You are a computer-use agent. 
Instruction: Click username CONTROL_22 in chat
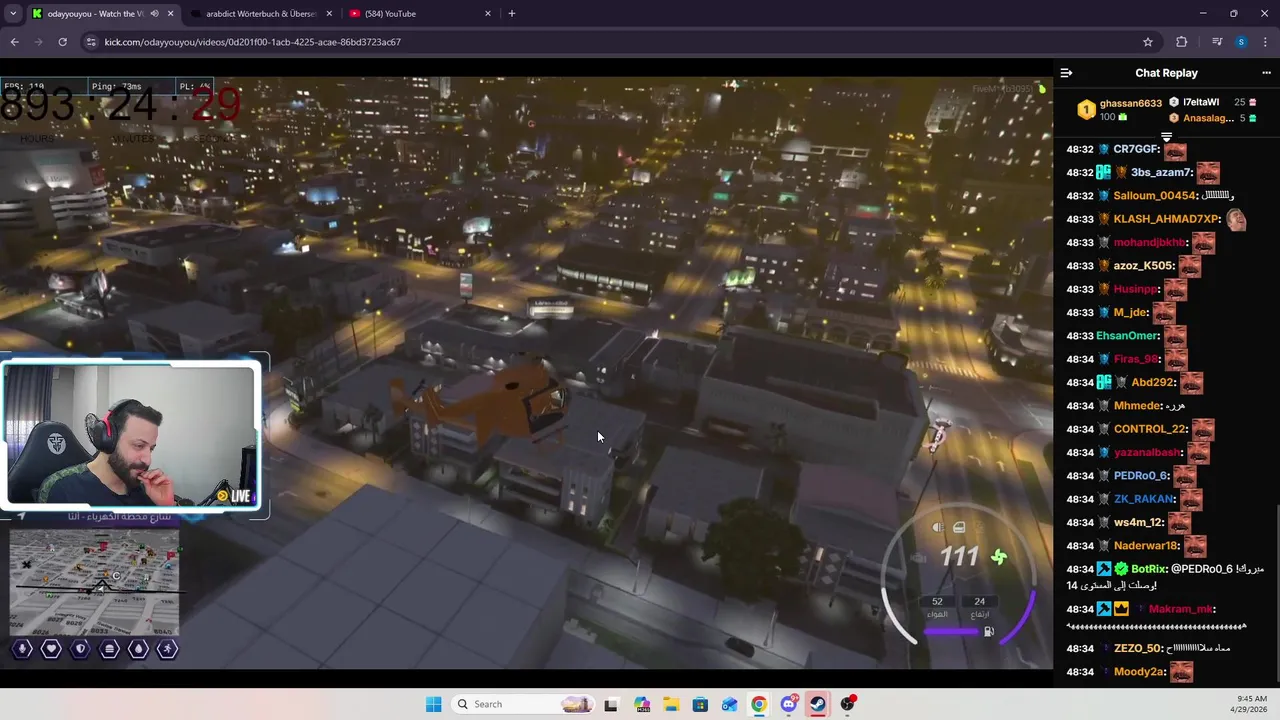[1150, 429]
